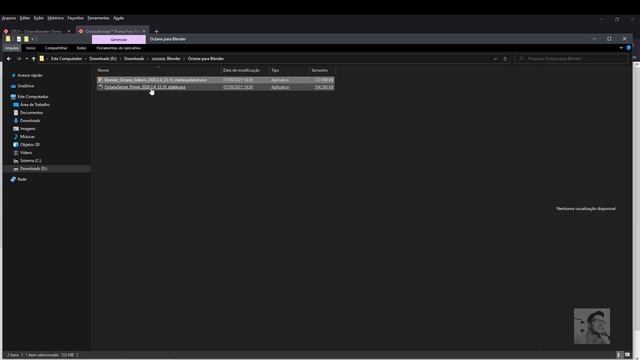Viewport: 640px width, 360px height.
Task: Click the Pesquisar Octane para Blender search box
Action: [571, 59]
